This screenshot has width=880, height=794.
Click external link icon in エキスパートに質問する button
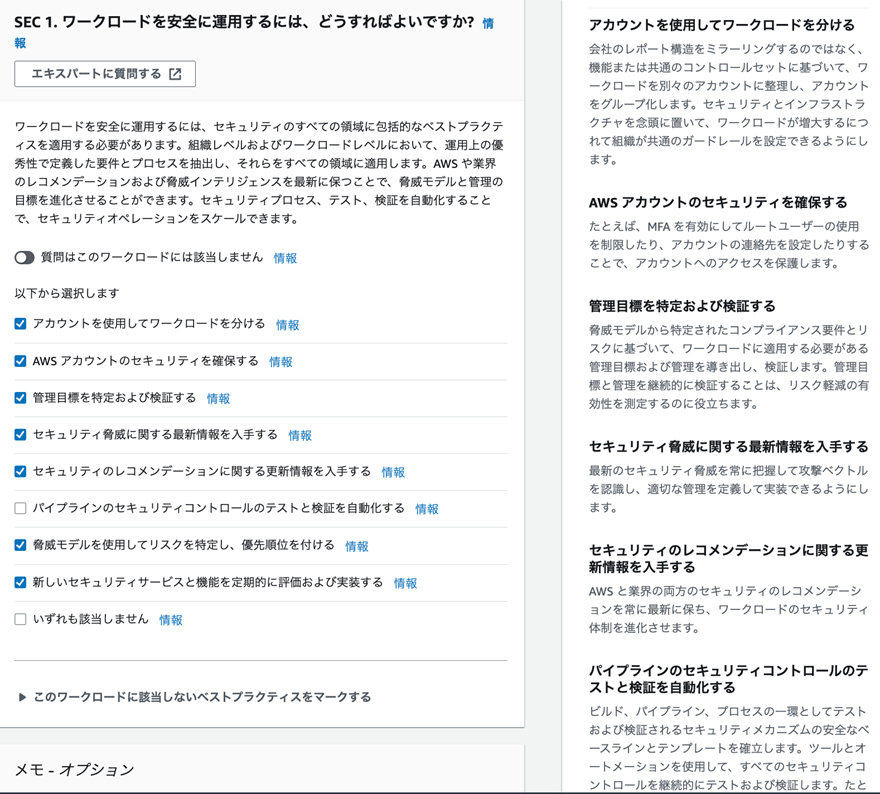175,74
